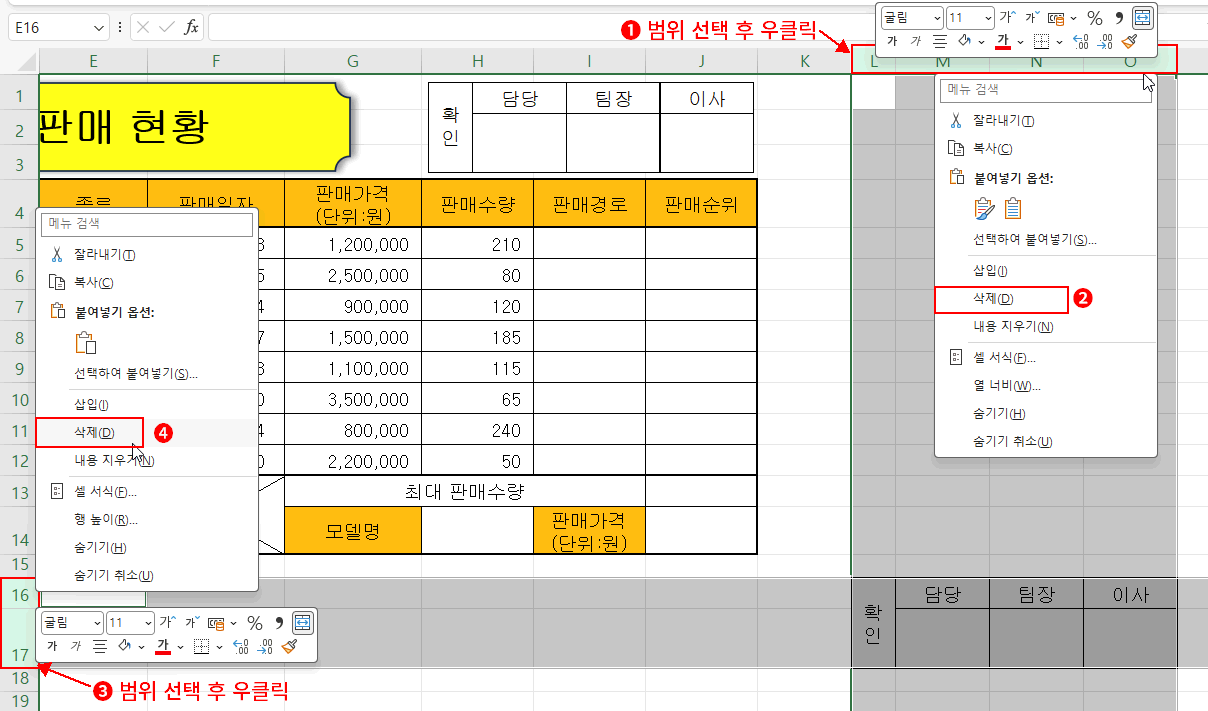Toggle merge and center in the column mini toolbar
This screenshot has width=1208, height=711.
[1143, 17]
